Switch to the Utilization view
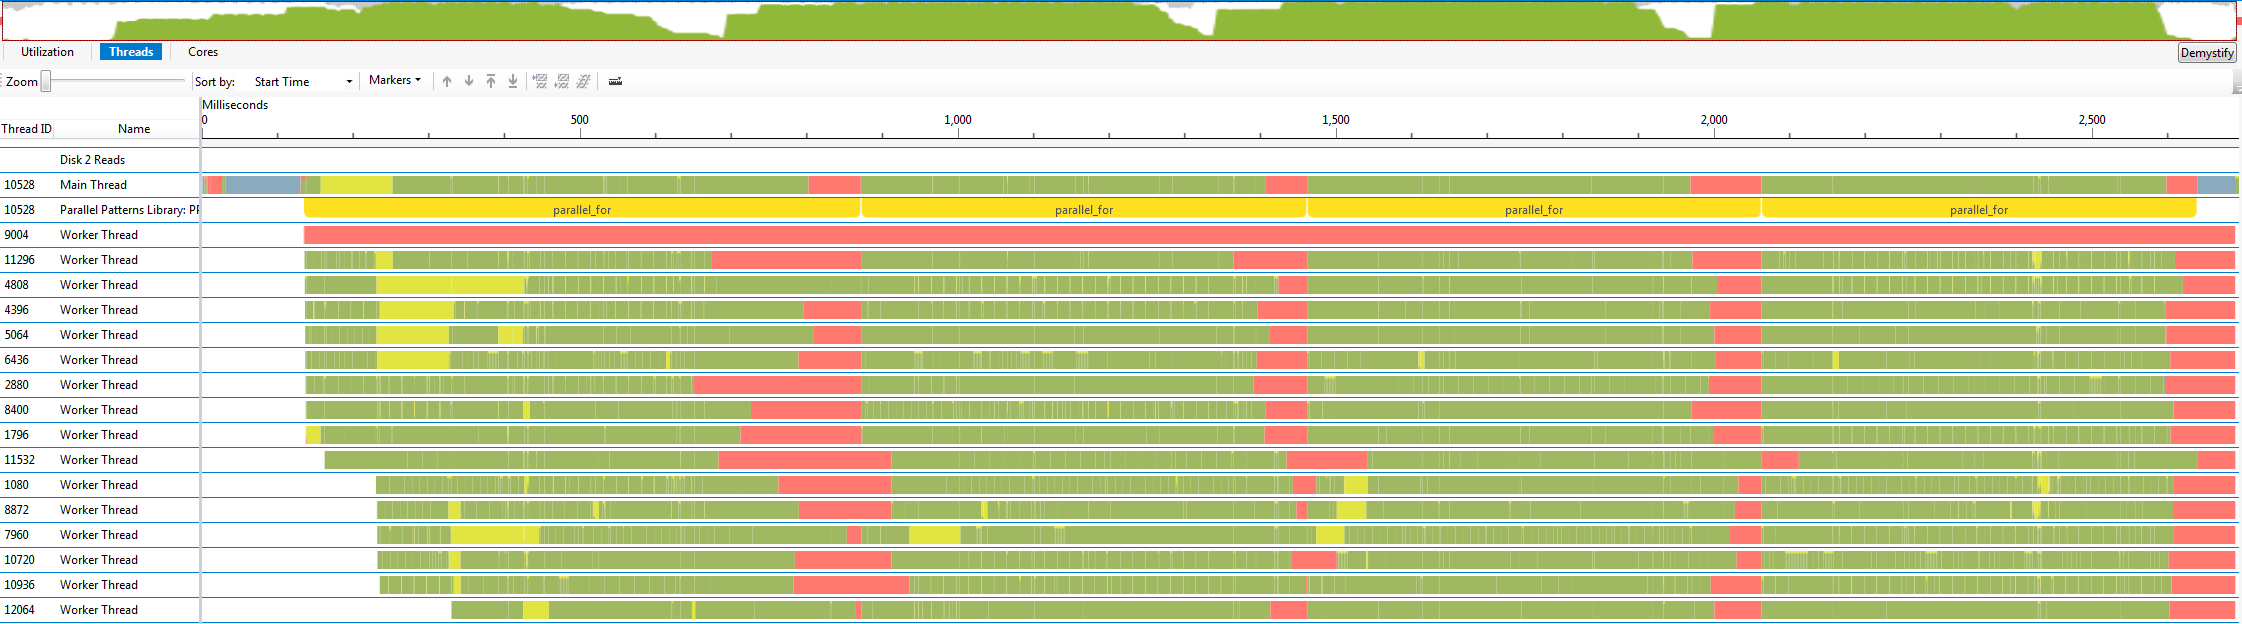 click(47, 52)
